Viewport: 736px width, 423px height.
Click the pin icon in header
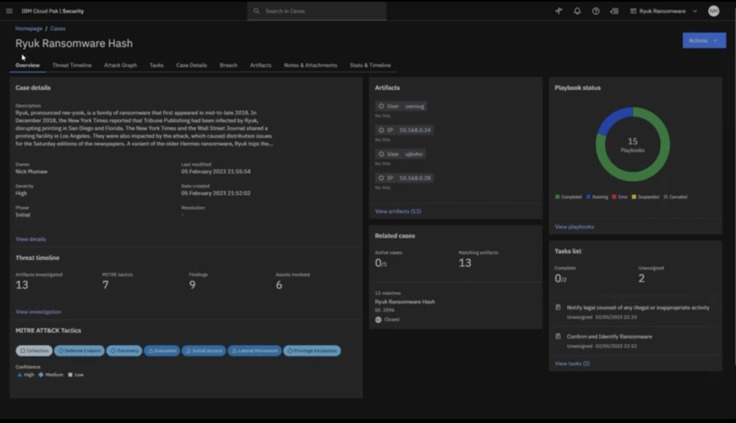pos(559,11)
